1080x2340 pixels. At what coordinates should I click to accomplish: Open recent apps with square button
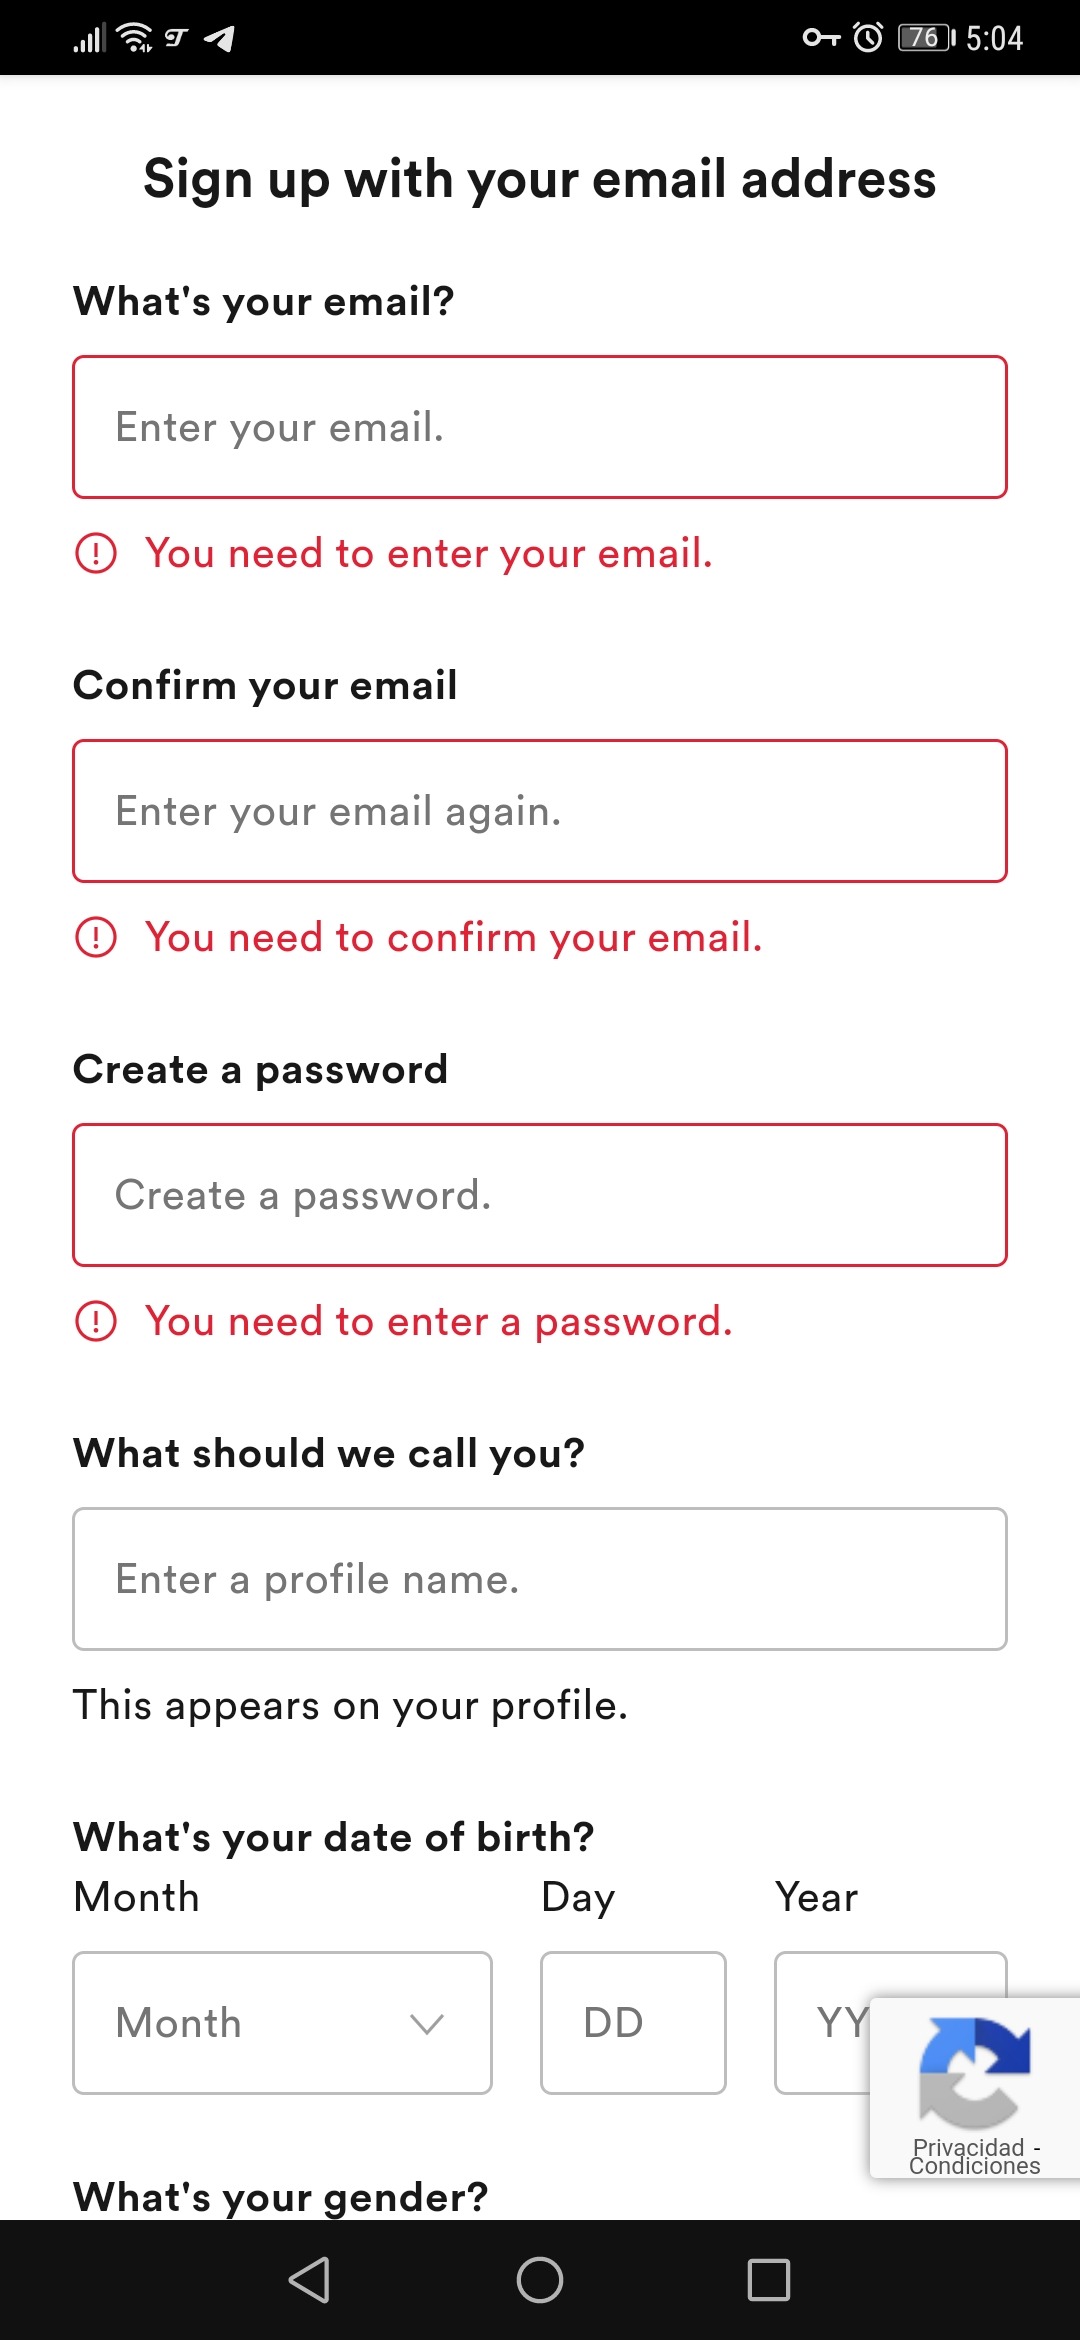pos(768,2280)
